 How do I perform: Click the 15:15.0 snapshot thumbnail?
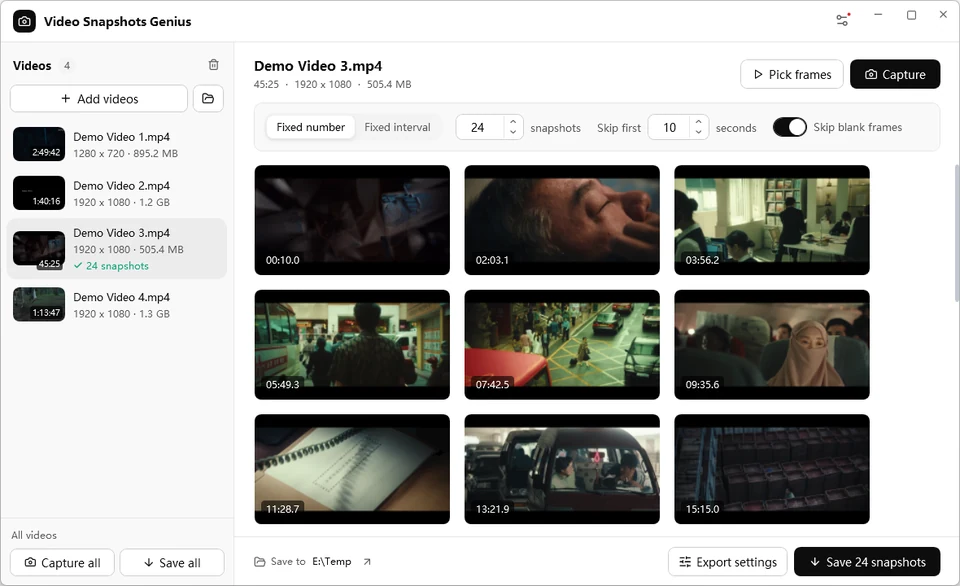click(771, 469)
